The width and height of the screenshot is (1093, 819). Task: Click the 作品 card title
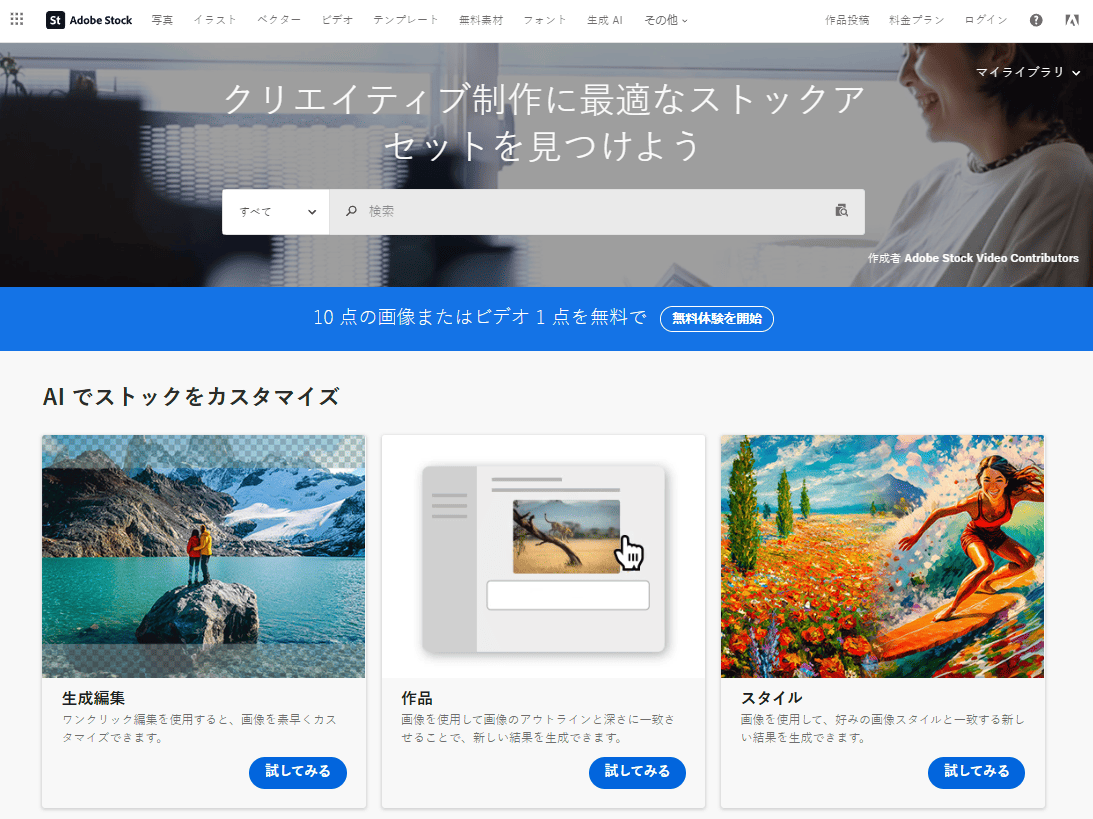click(417, 698)
